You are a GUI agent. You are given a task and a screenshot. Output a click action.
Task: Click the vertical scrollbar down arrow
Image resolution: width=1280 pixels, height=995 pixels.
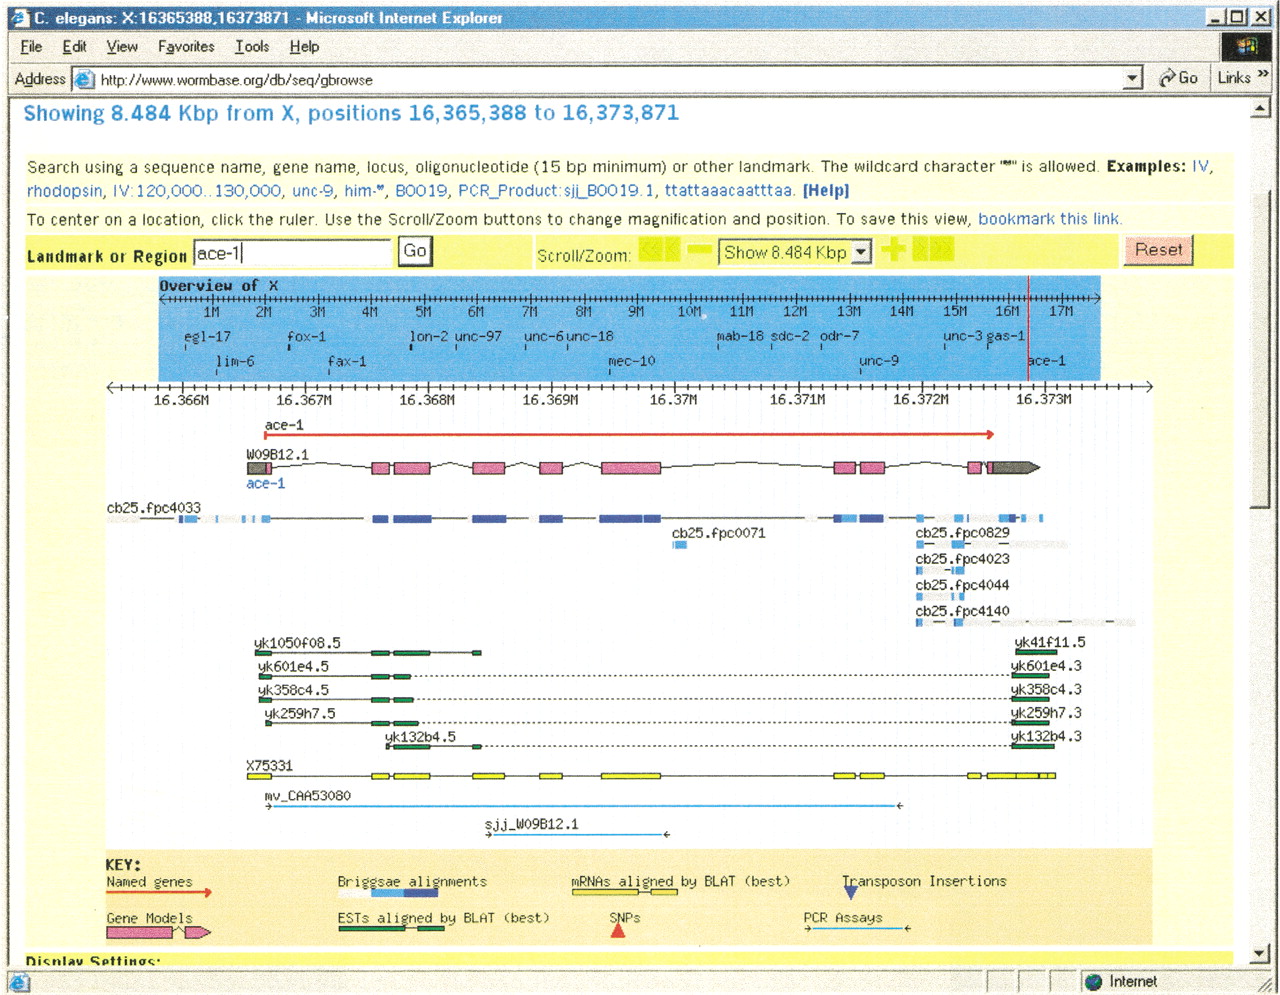coord(1260,954)
